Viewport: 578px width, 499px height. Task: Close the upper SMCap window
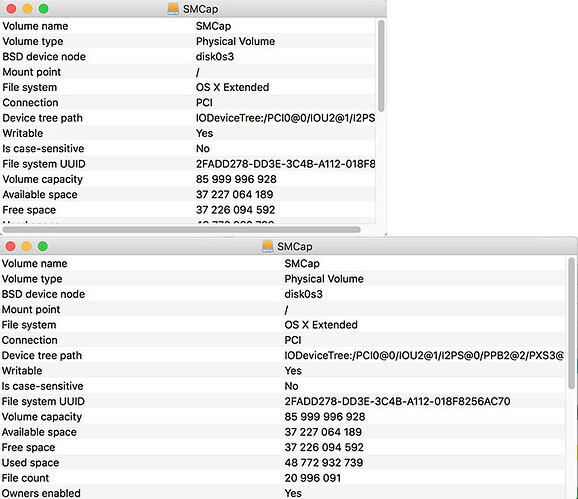click(11, 9)
